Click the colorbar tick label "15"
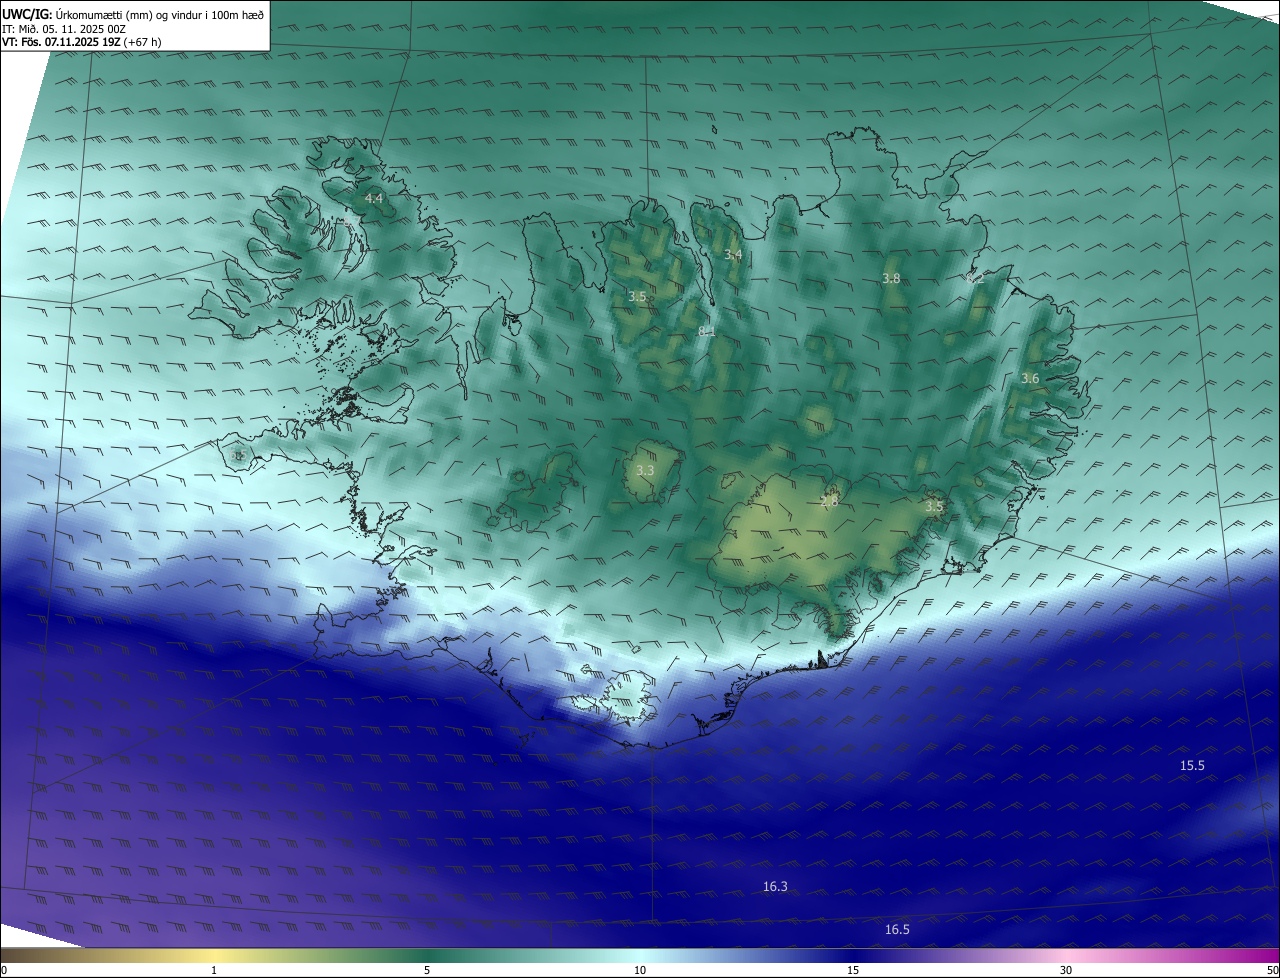The image size is (1280, 978). [853, 970]
